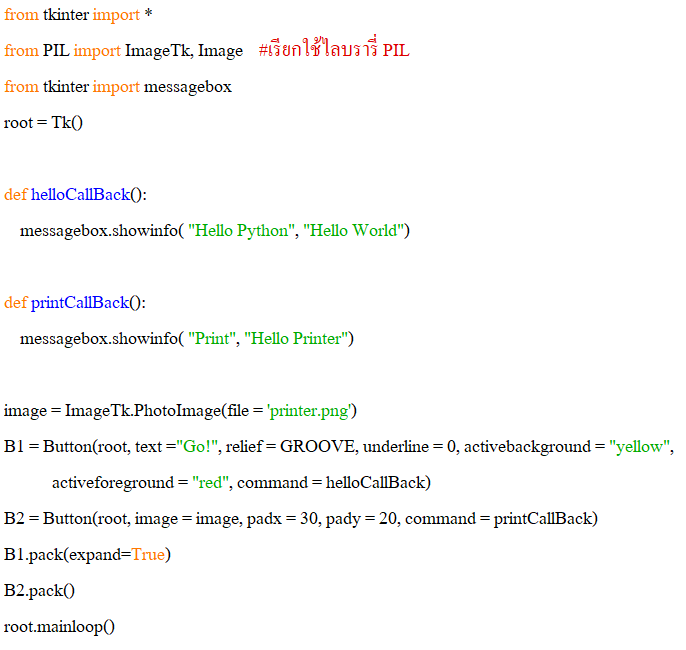The height and width of the screenshot is (650, 686).
Task: Click the word 'activebackground'
Action: pyautogui.click(x=527, y=447)
